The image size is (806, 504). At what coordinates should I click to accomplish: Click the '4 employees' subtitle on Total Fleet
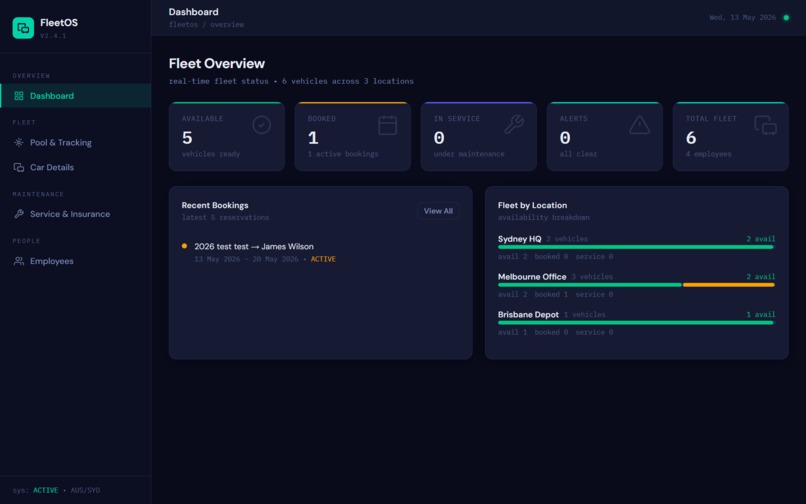(708, 154)
